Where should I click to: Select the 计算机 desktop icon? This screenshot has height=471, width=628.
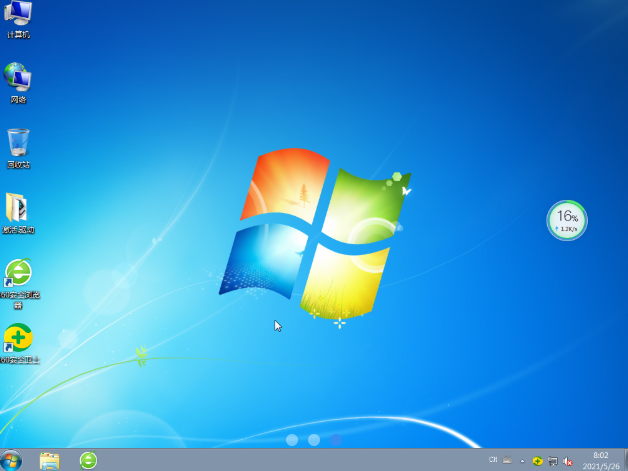pyautogui.click(x=18, y=19)
